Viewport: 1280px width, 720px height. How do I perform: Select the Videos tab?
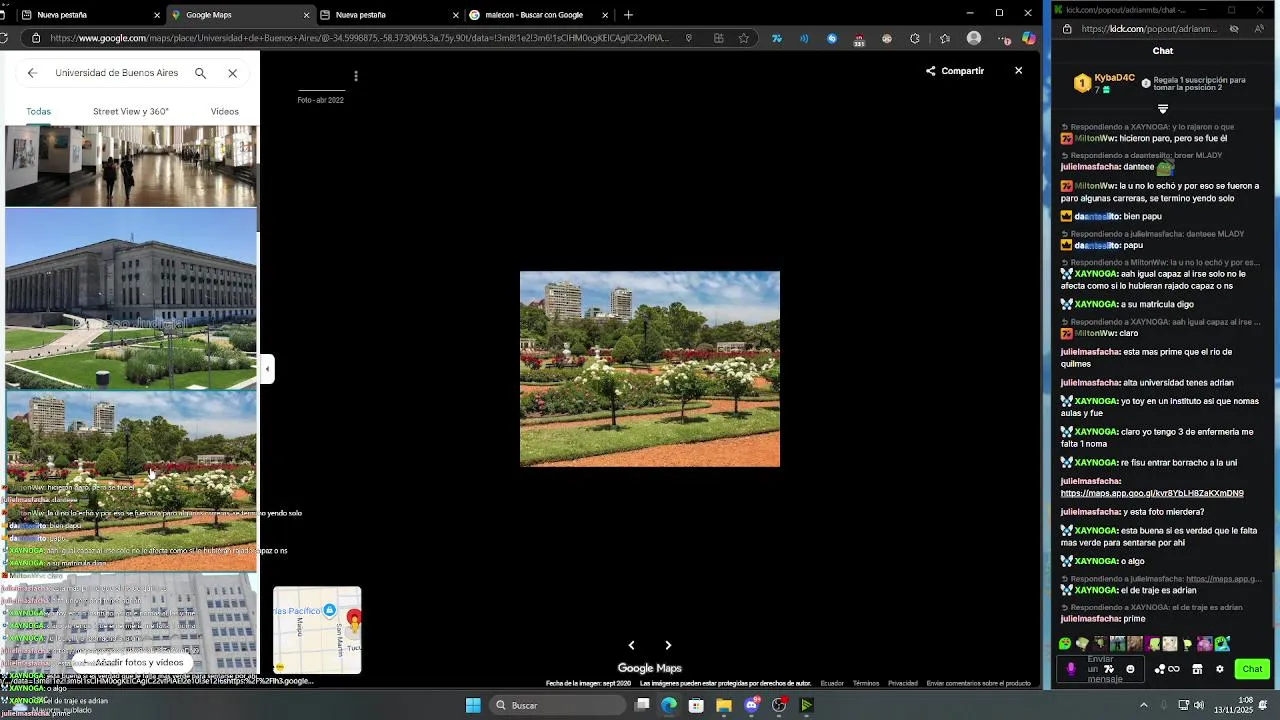[x=225, y=112]
